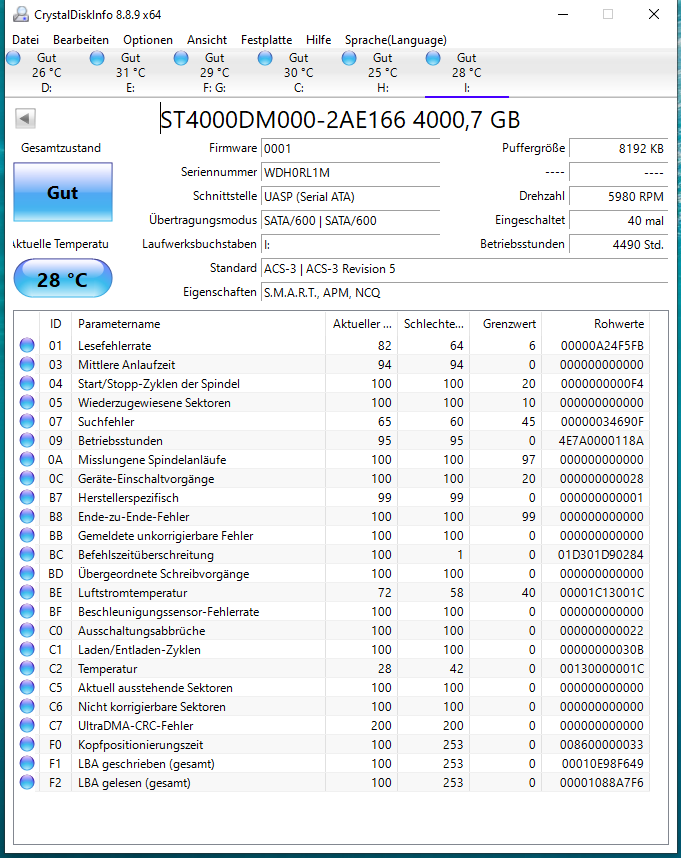The width and height of the screenshot is (681, 858).
Task: Click the Firmware field 0001
Action: (351, 148)
